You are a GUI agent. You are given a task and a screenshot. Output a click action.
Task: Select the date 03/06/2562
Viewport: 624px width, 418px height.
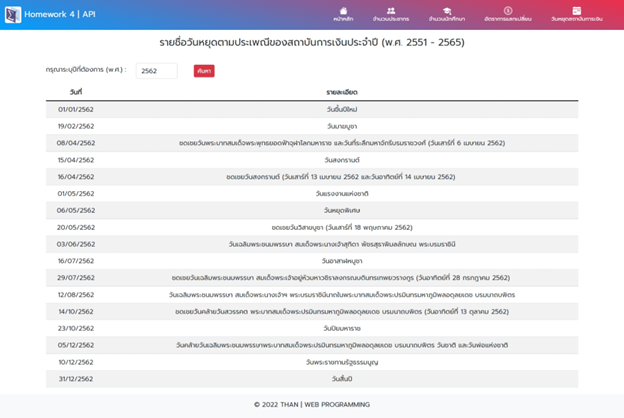[76, 244]
